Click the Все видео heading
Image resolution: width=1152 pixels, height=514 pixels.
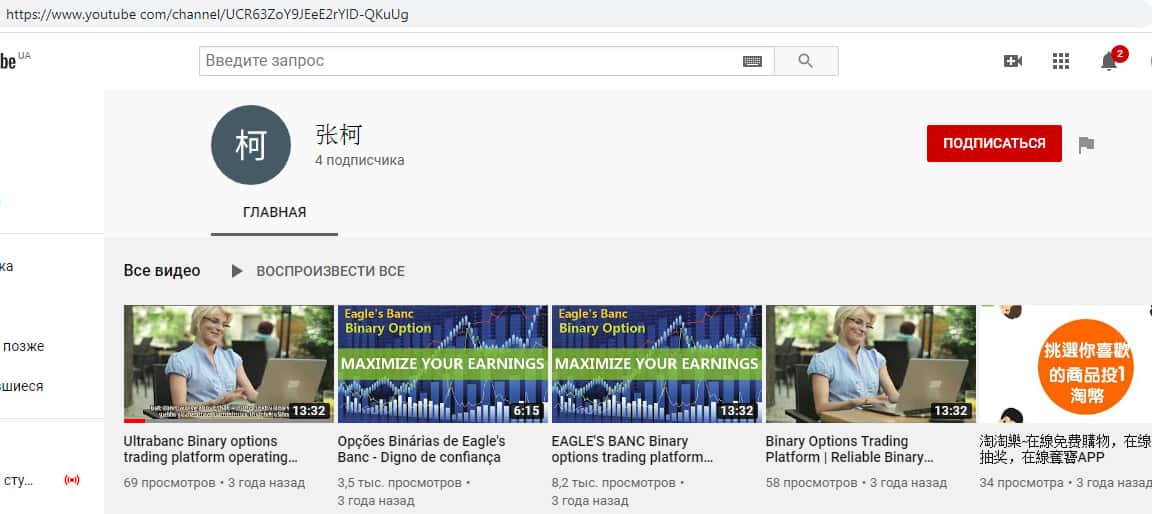coord(162,271)
